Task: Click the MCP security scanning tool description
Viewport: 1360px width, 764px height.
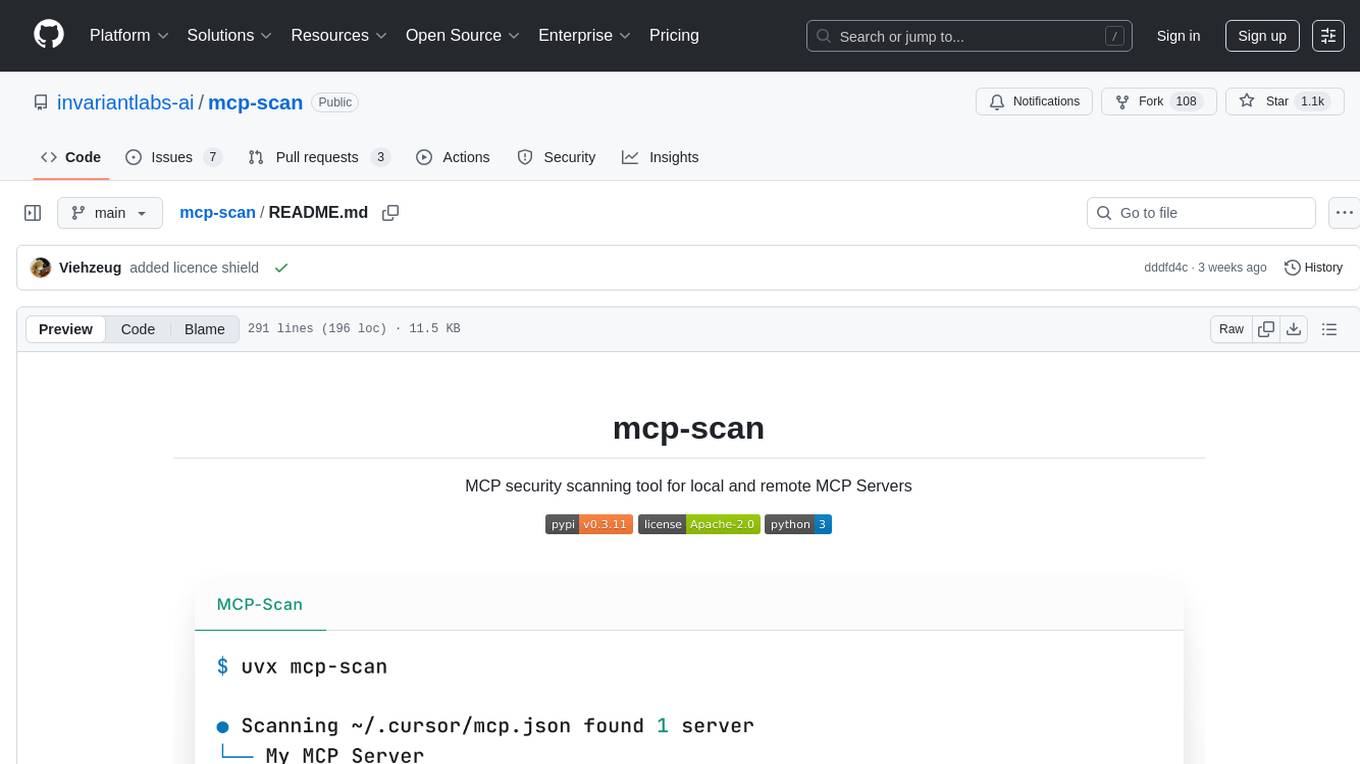Action: pyautogui.click(x=688, y=486)
